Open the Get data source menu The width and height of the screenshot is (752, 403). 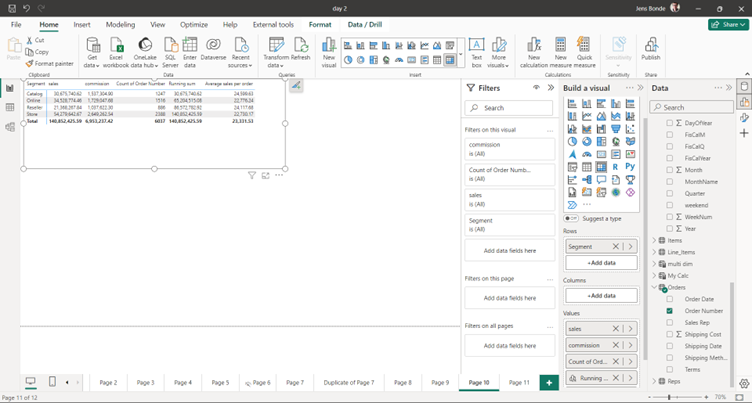[92, 53]
